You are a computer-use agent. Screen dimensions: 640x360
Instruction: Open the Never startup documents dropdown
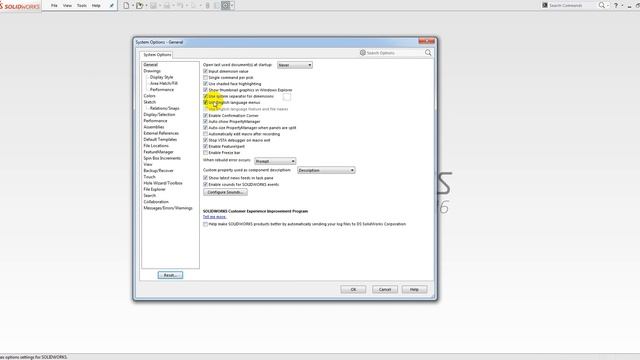(x=295, y=65)
